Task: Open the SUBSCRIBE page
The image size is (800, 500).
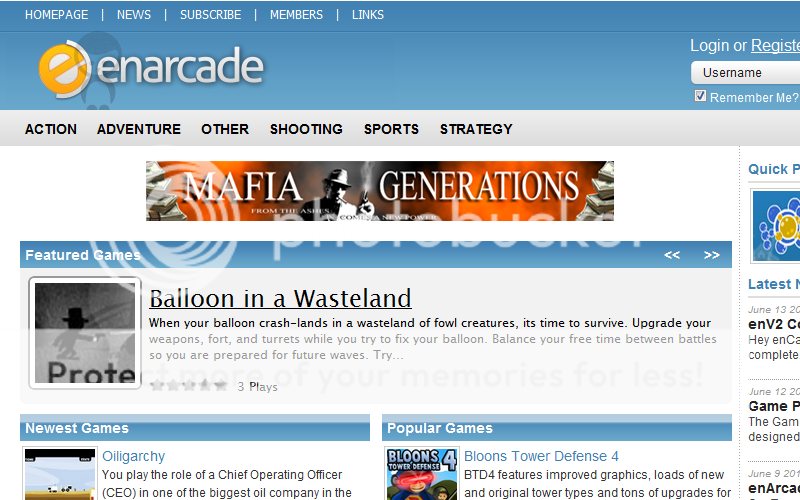Action: (x=210, y=15)
